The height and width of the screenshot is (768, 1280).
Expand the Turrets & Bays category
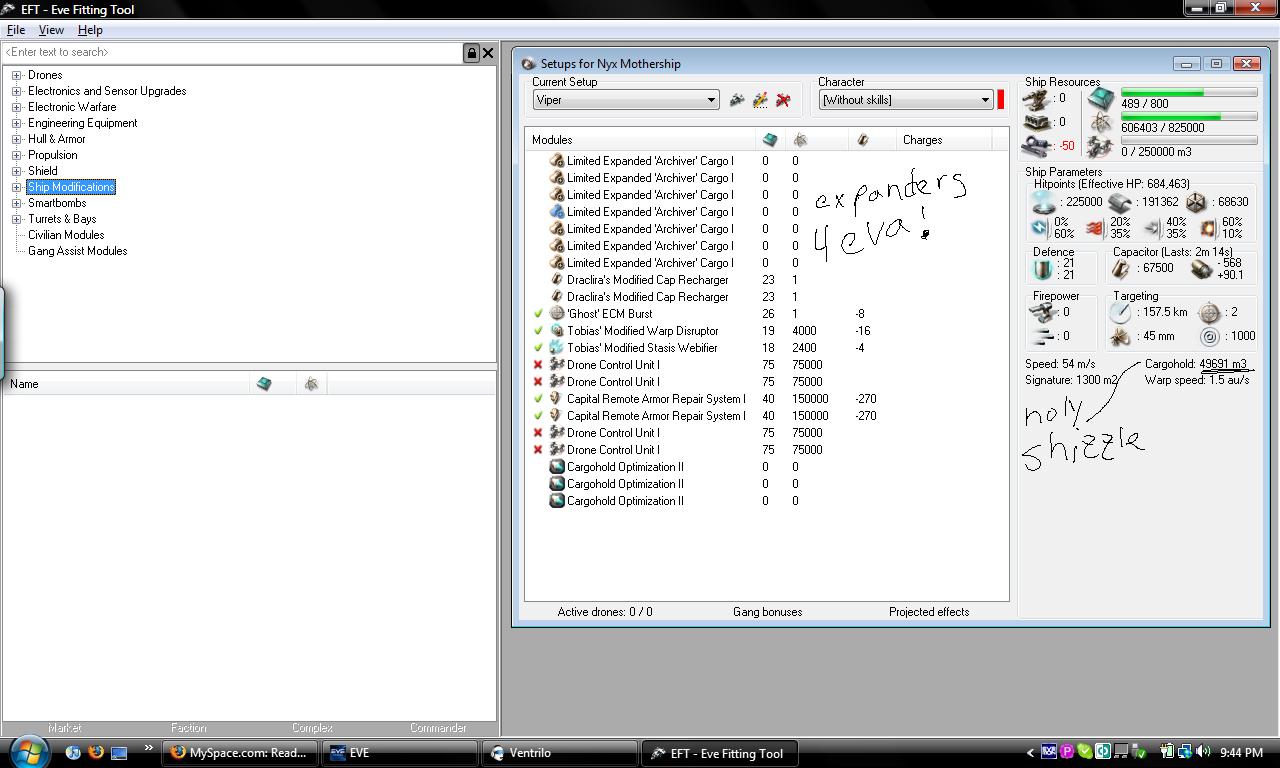point(16,219)
